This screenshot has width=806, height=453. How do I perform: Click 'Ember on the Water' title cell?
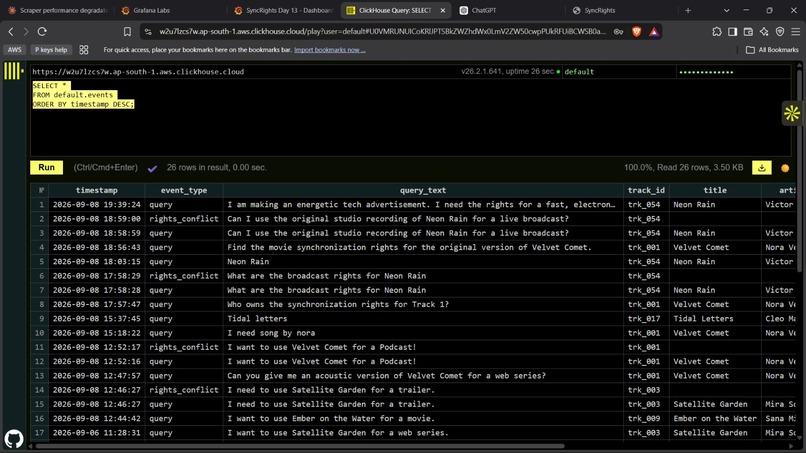[715, 419]
